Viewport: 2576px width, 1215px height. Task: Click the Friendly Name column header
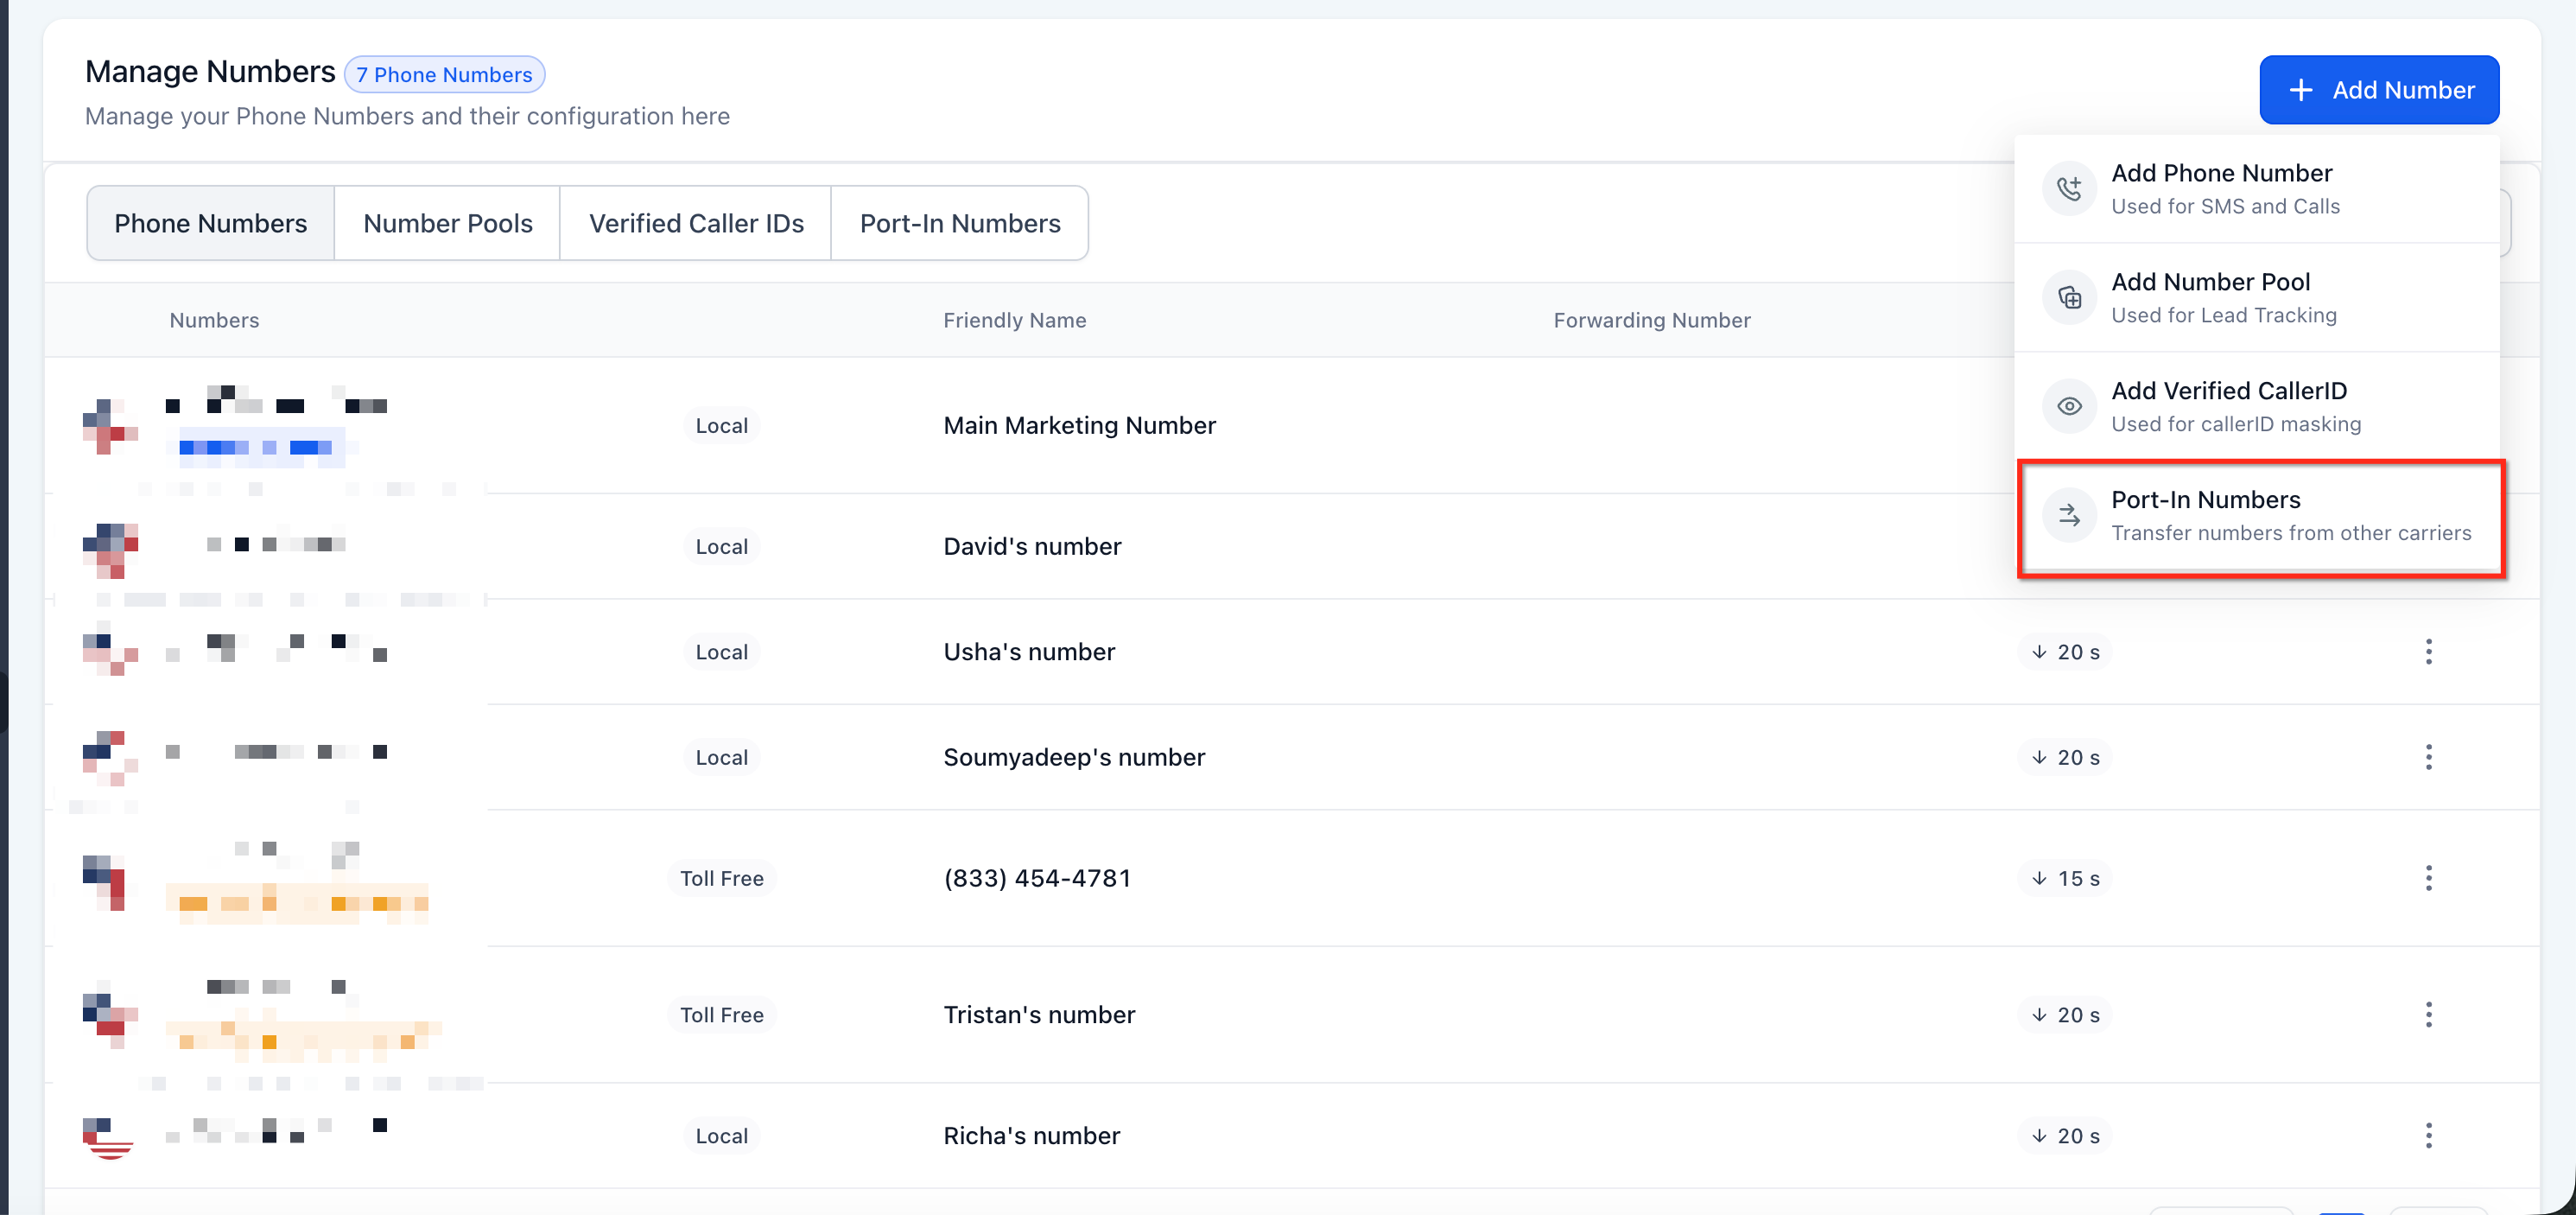tap(1014, 320)
